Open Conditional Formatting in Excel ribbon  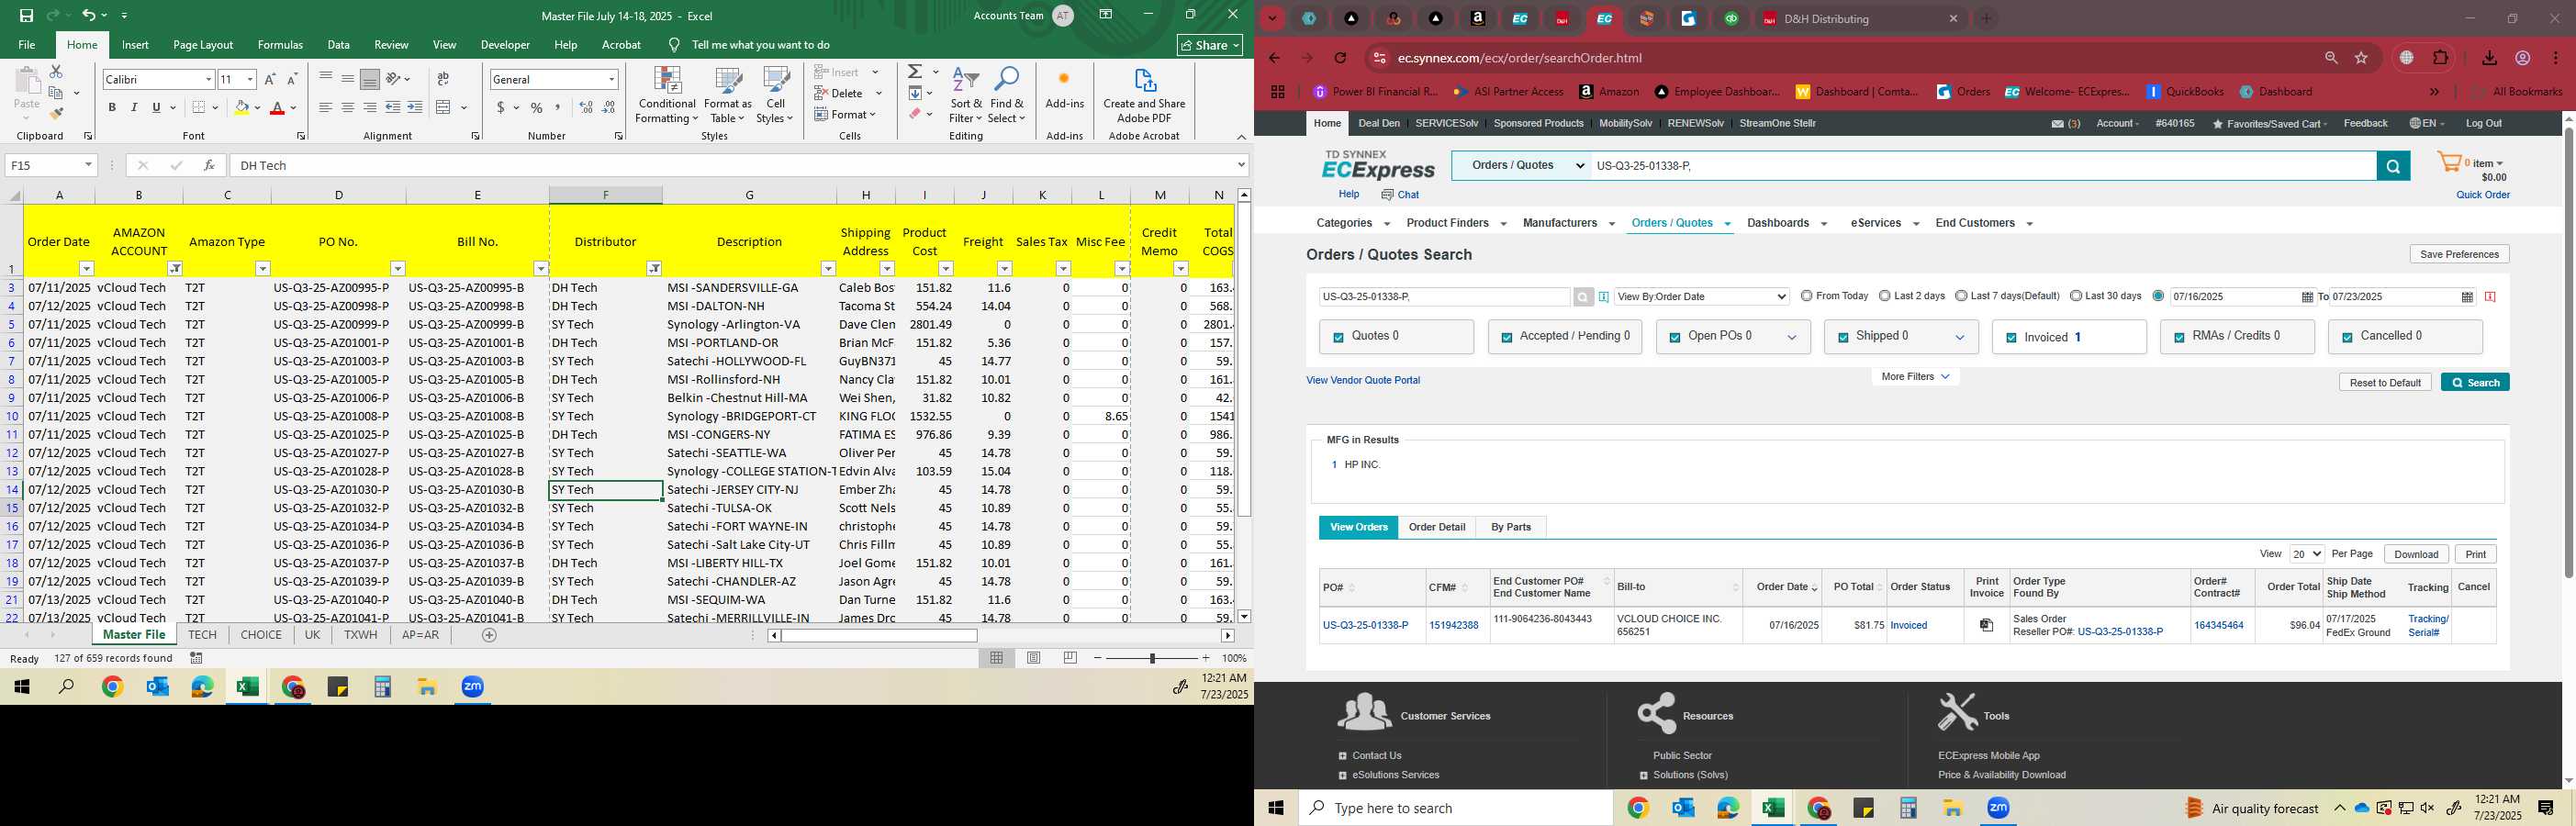667,95
